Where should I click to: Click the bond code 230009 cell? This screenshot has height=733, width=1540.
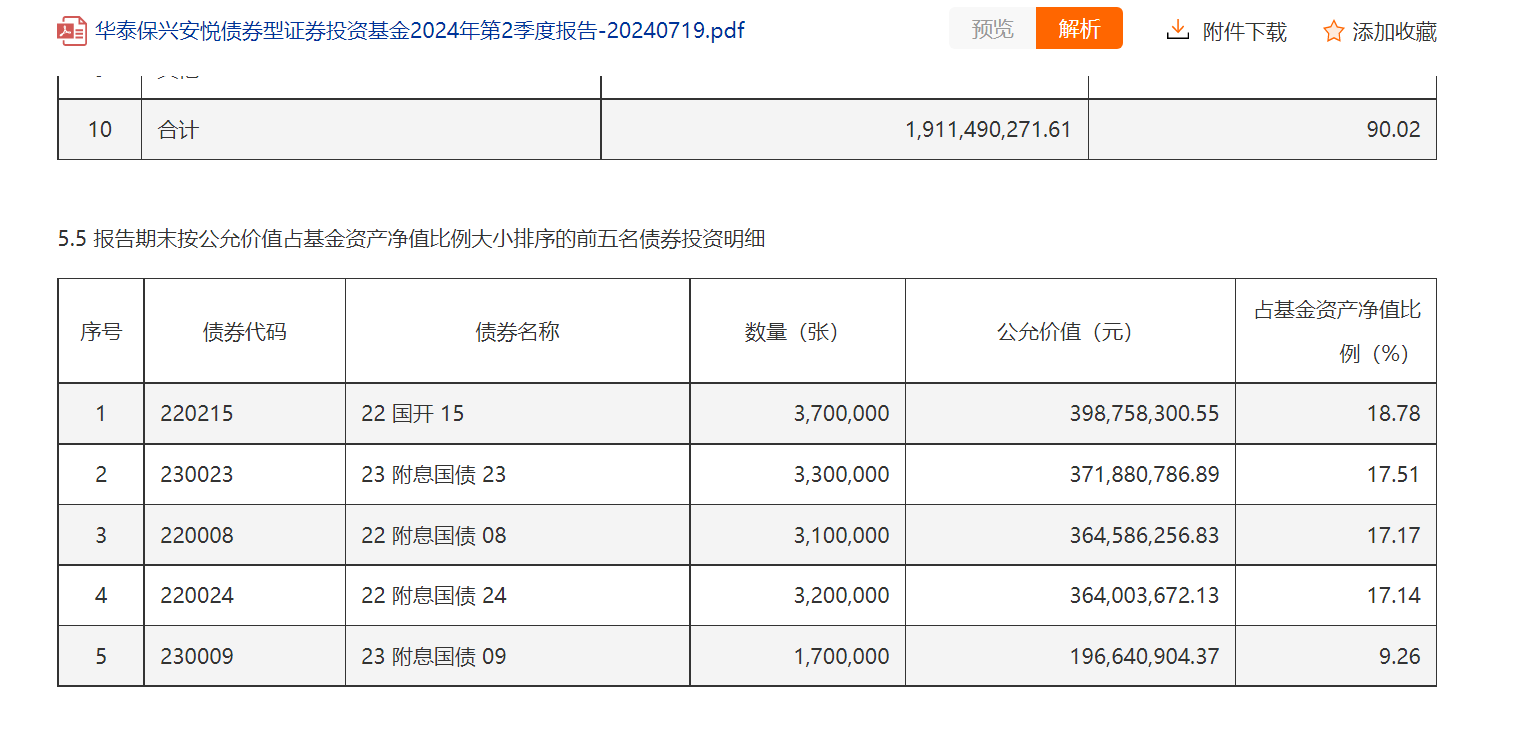click(197, 657)
